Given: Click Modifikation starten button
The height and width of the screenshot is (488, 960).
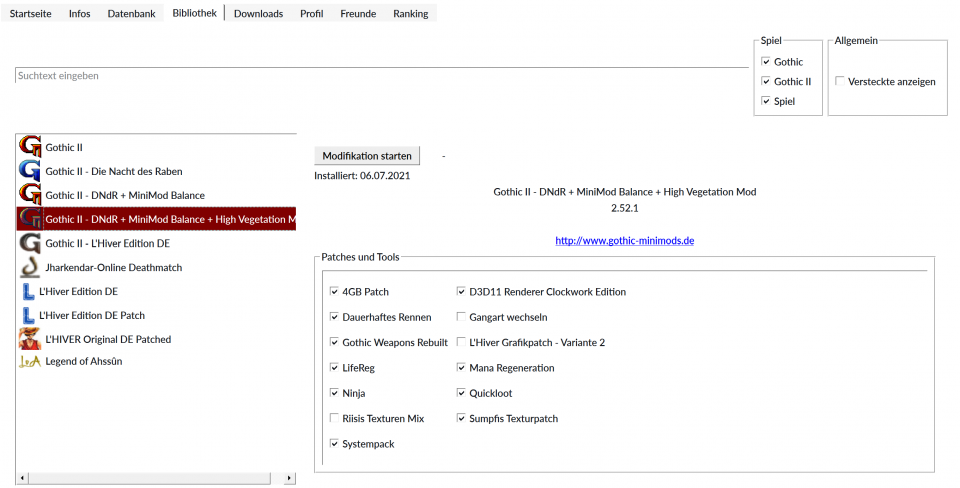Looking at the screenshot, I should point(367,156).
